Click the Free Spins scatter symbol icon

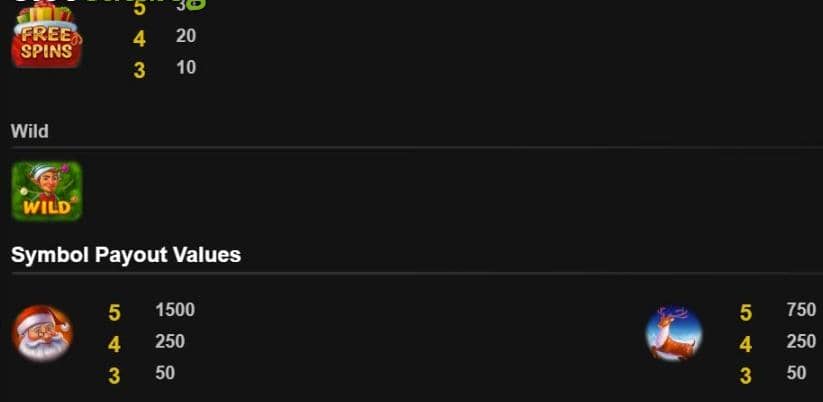point(47,35)
